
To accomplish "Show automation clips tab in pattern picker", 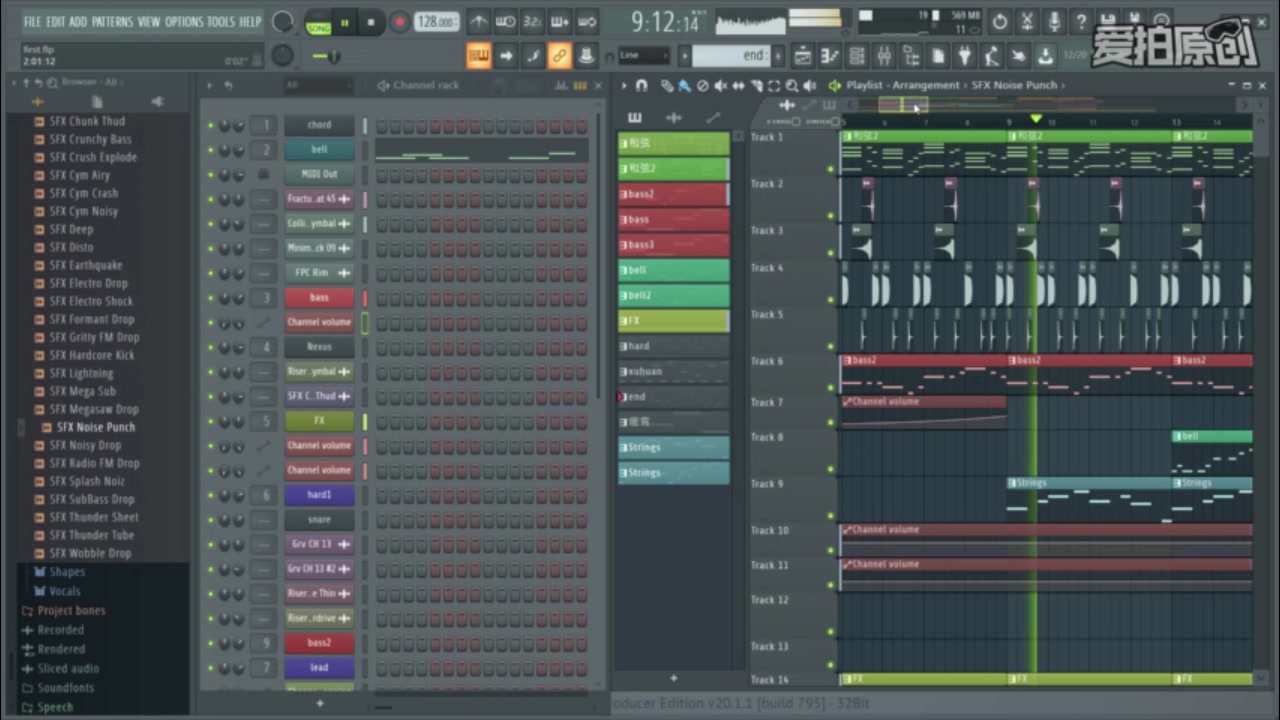I will pos(713,118).
